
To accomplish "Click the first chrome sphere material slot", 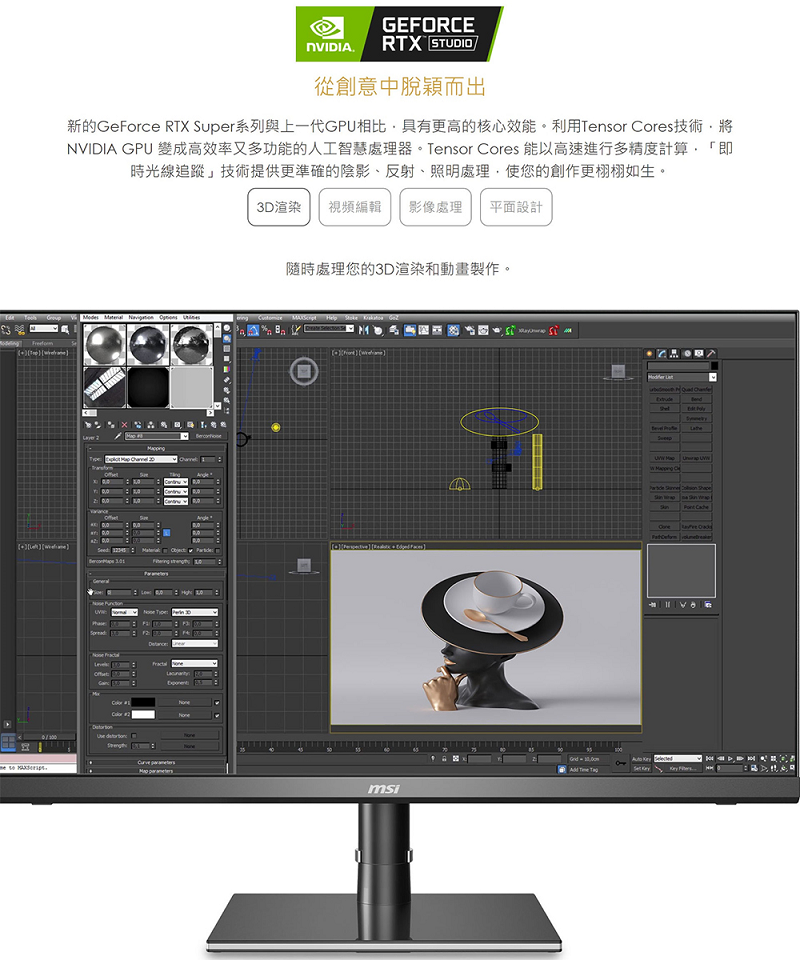I will click(x=105, y=345).
